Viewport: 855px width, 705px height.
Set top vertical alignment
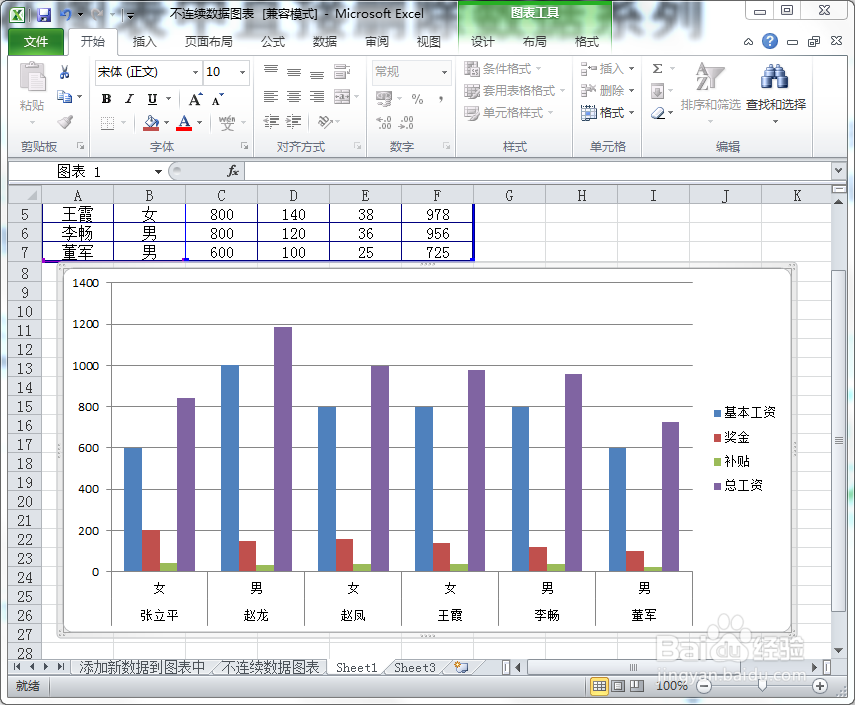271,71
